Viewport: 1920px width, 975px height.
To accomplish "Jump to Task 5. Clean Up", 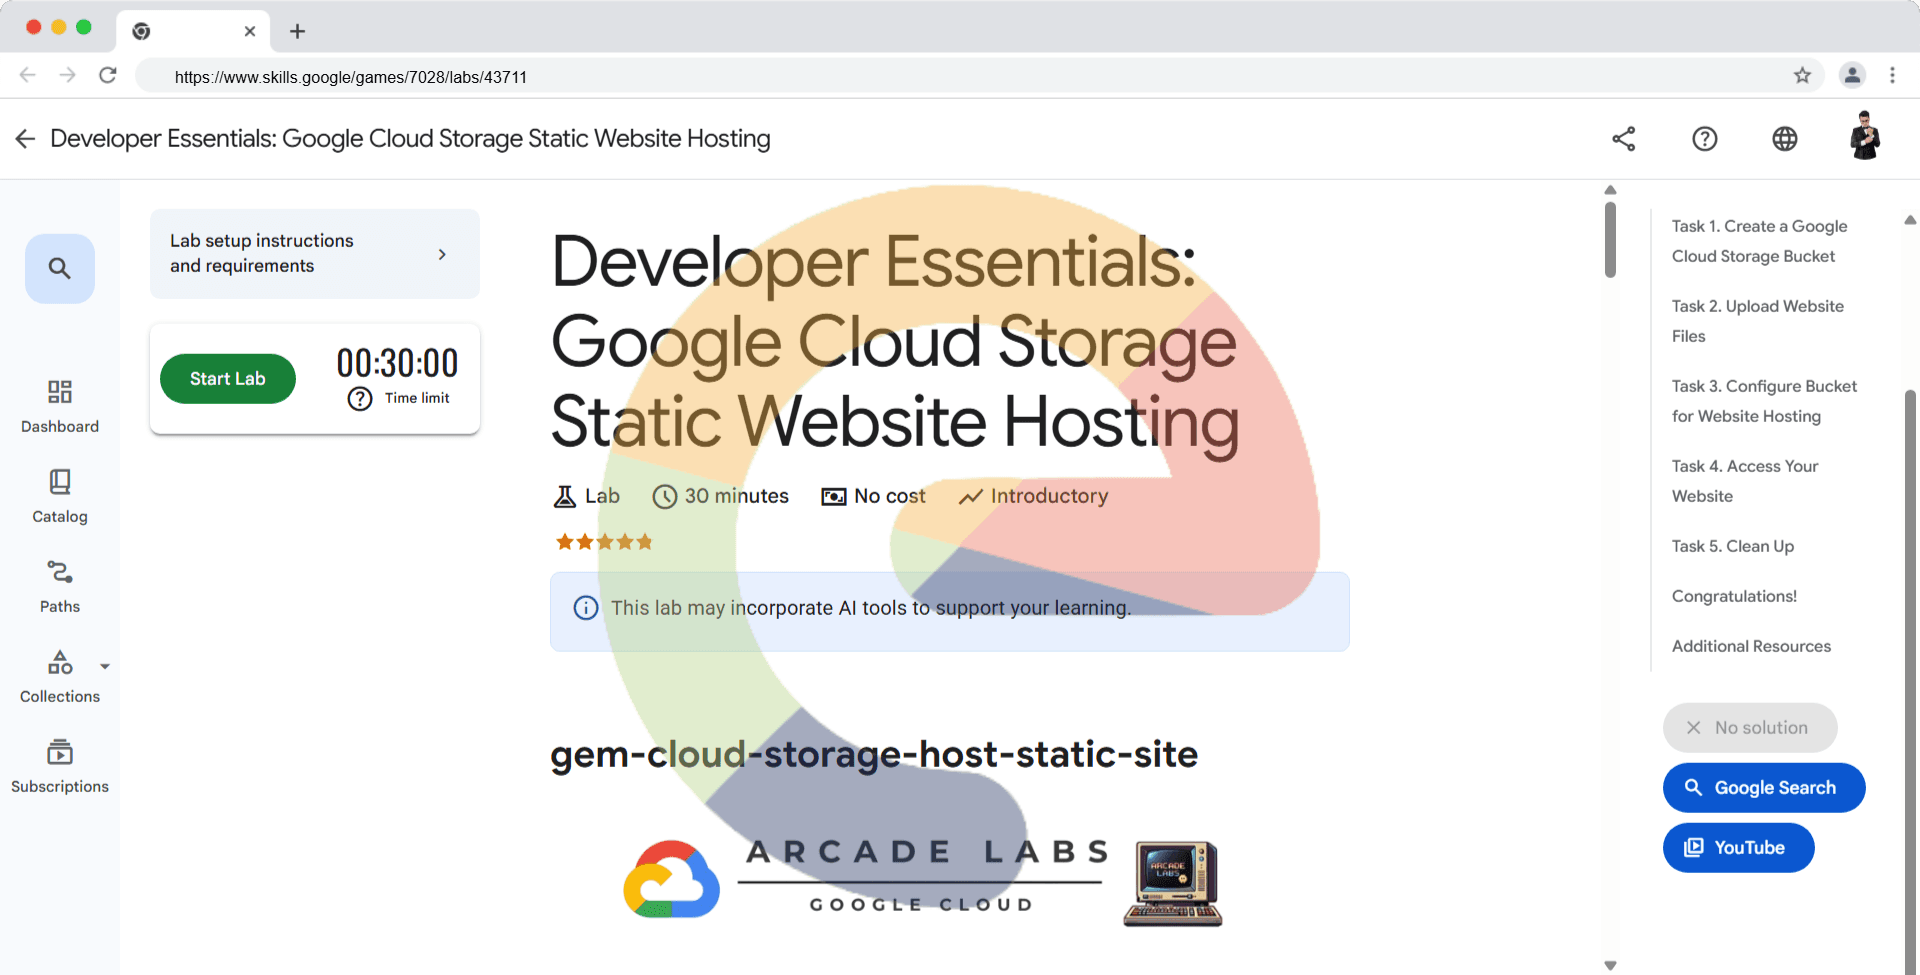I will pos(1732,546).
